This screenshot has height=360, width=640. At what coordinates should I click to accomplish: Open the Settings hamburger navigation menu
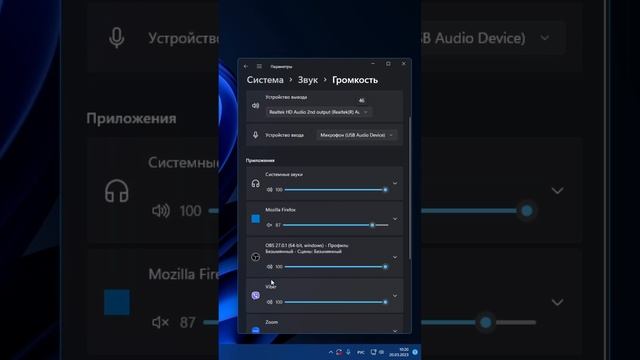tap(259, 66)
